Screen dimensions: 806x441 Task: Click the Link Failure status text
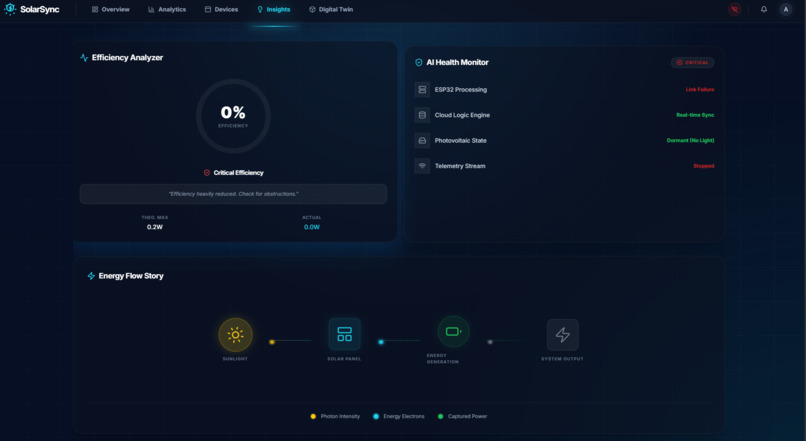pyautogui.click(x=700, y=89)
